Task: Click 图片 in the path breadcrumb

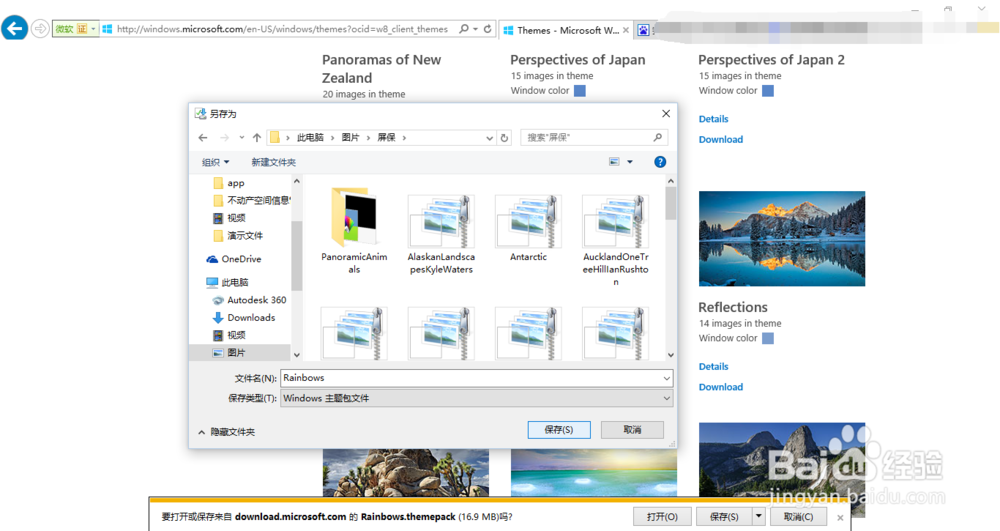Action: click(350, 138)
